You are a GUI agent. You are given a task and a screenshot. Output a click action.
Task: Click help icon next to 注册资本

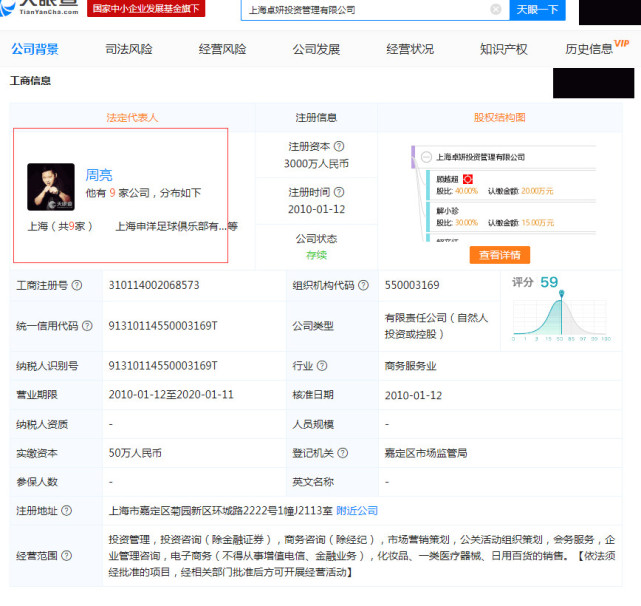(339, 146)
